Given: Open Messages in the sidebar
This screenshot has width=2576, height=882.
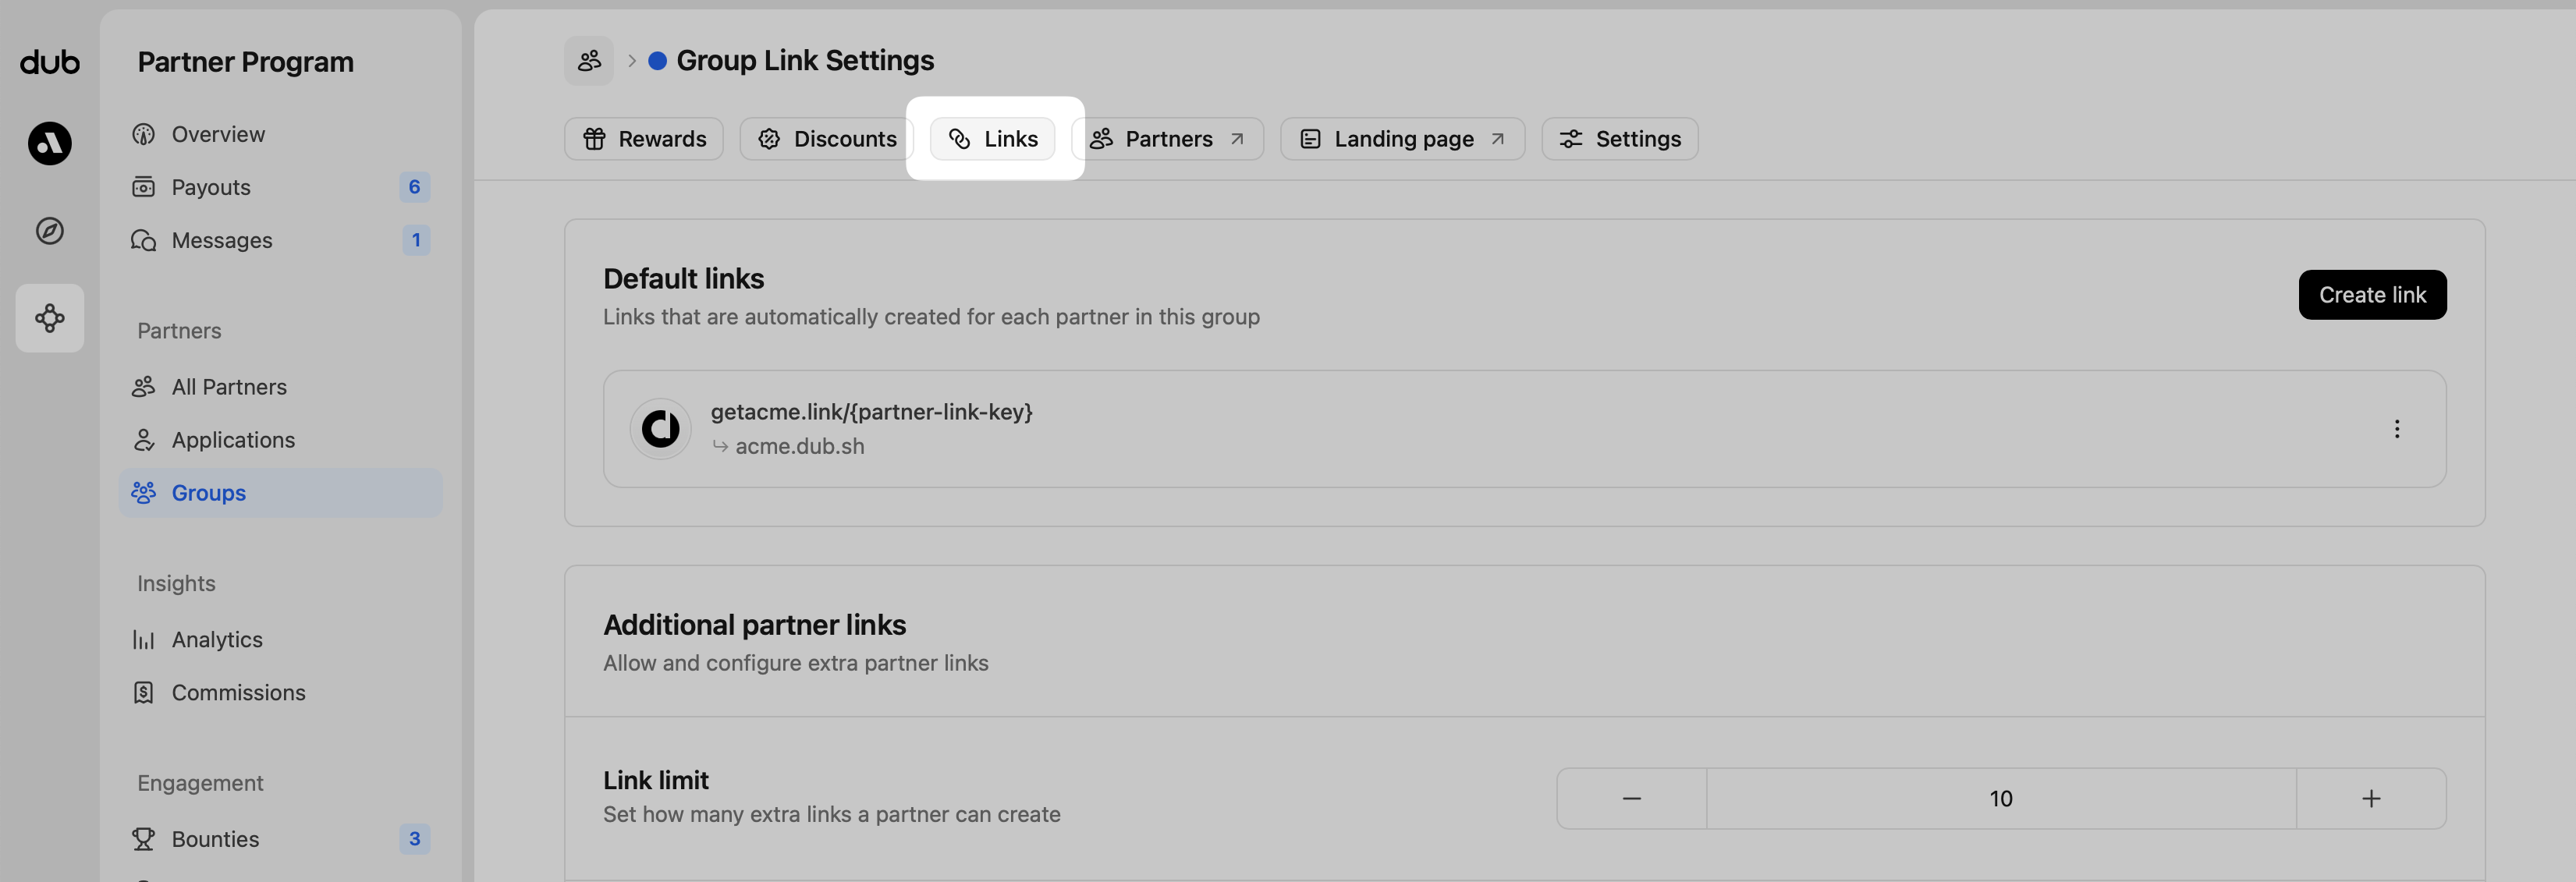Looking at the screenshot, I should (221, 240).
